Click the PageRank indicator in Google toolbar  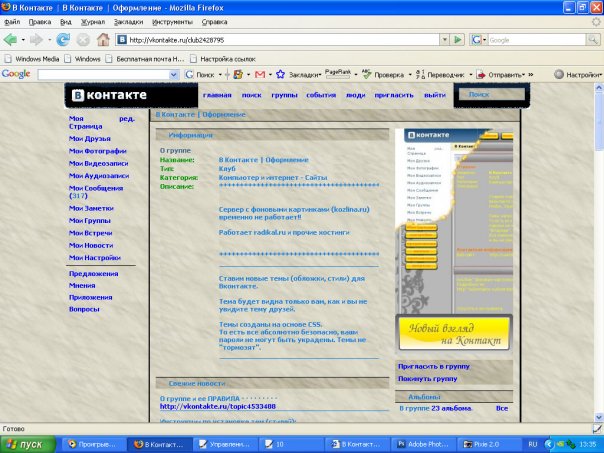(338, 74)
